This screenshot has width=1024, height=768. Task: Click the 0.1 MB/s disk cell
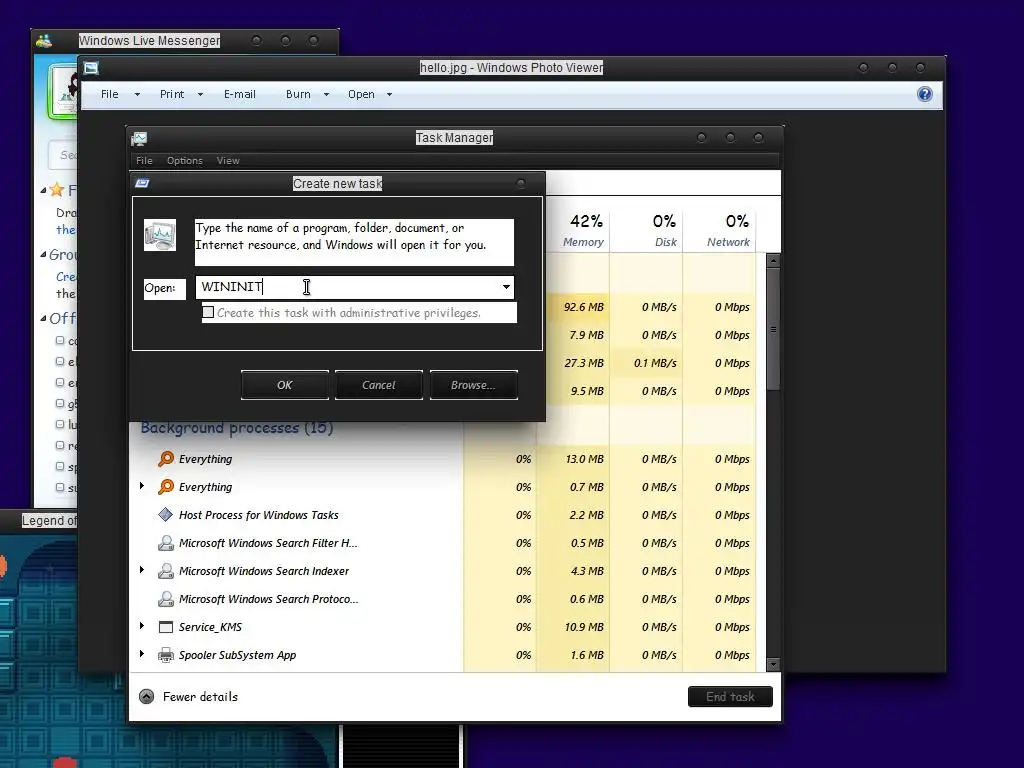(x=647, y=363)
